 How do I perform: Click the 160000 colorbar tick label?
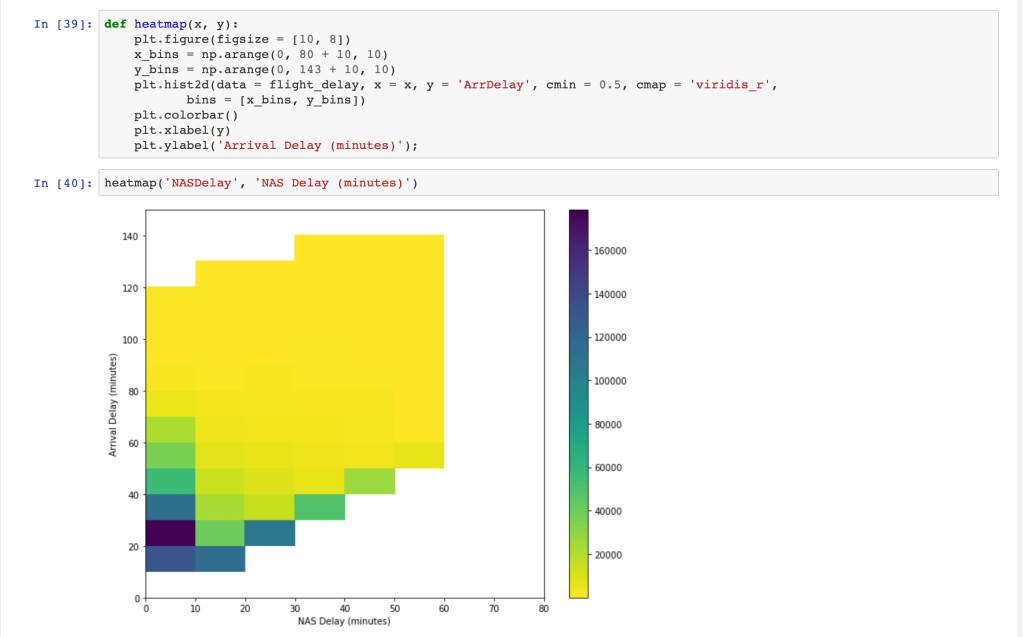(612, 251)
